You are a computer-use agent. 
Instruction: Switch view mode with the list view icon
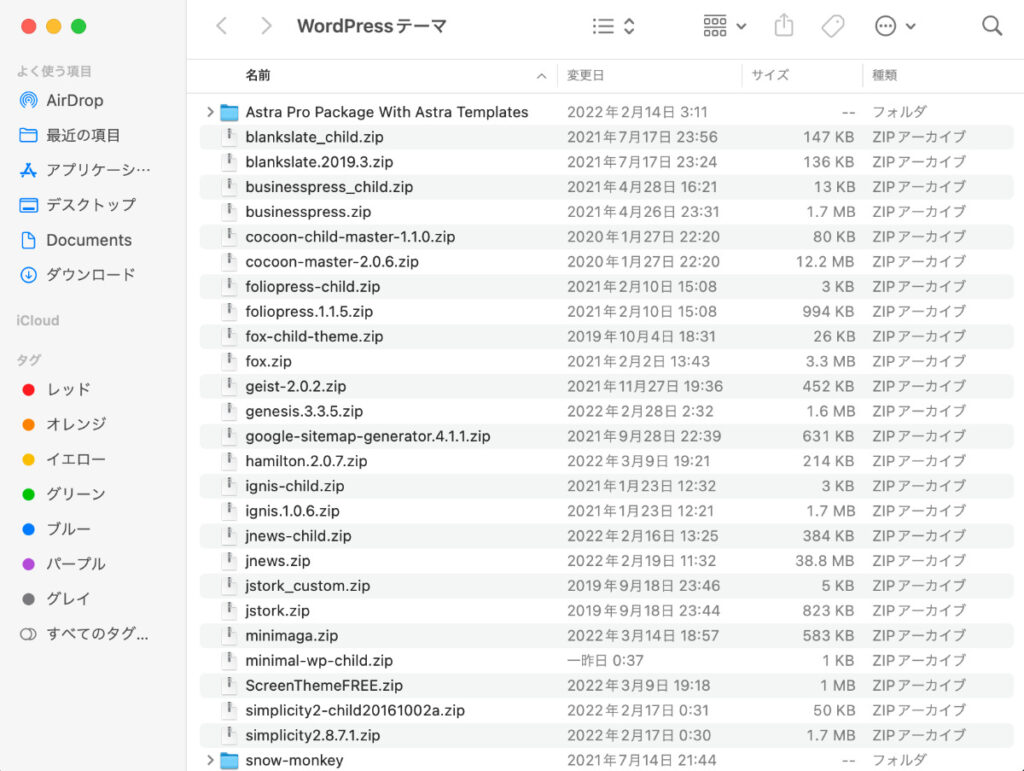(x=613, y=26)
